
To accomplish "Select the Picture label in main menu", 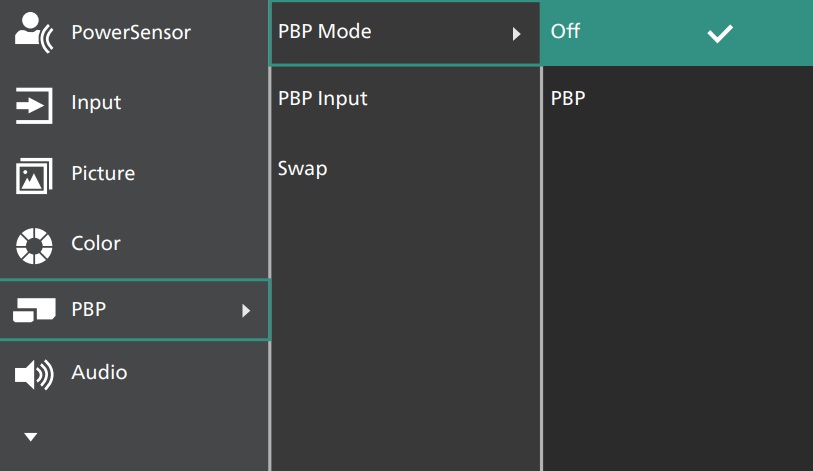I will pyautogui.click(x=103, y=174).
